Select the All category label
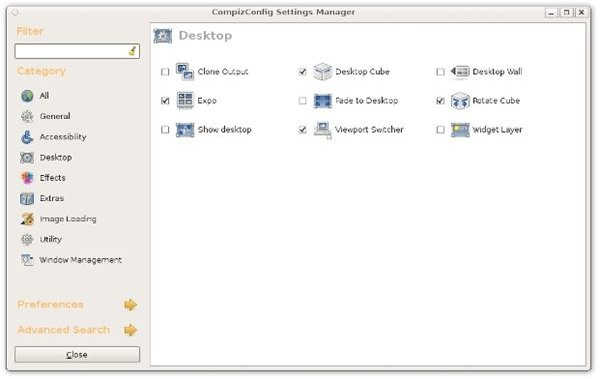The height and width of the screenshot is (379, 600). [44, 96]
